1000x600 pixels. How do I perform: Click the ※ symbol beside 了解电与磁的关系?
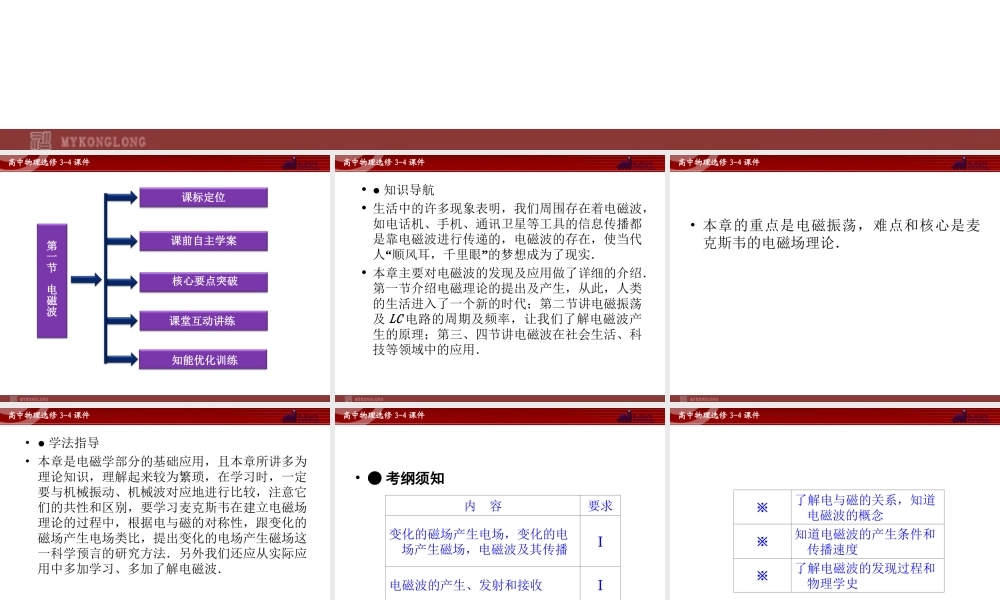tap(762, 507)
